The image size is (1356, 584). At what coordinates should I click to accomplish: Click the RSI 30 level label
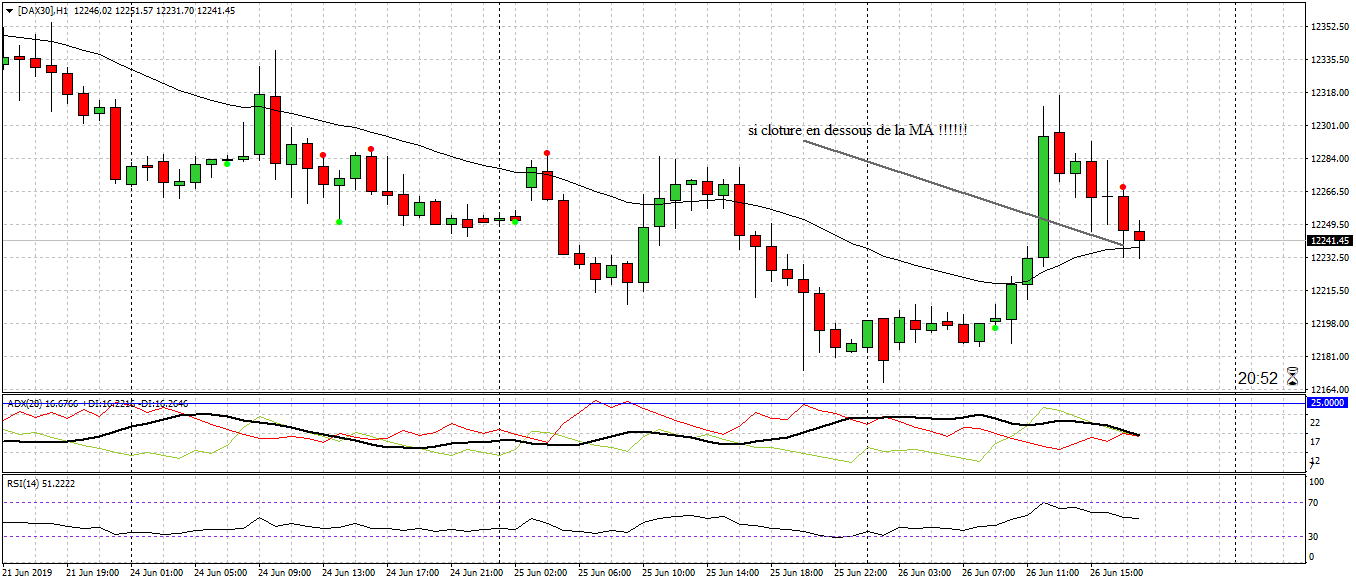(x=1316, y=537)
